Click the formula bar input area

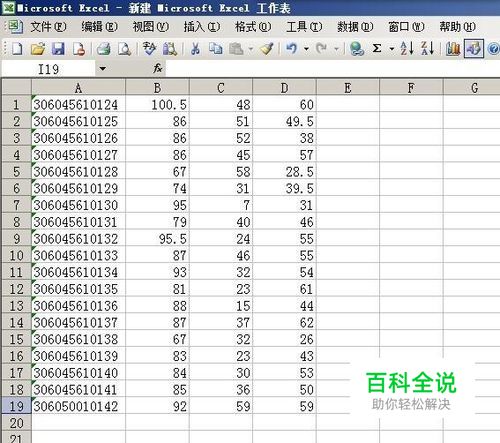click(333, 69)
